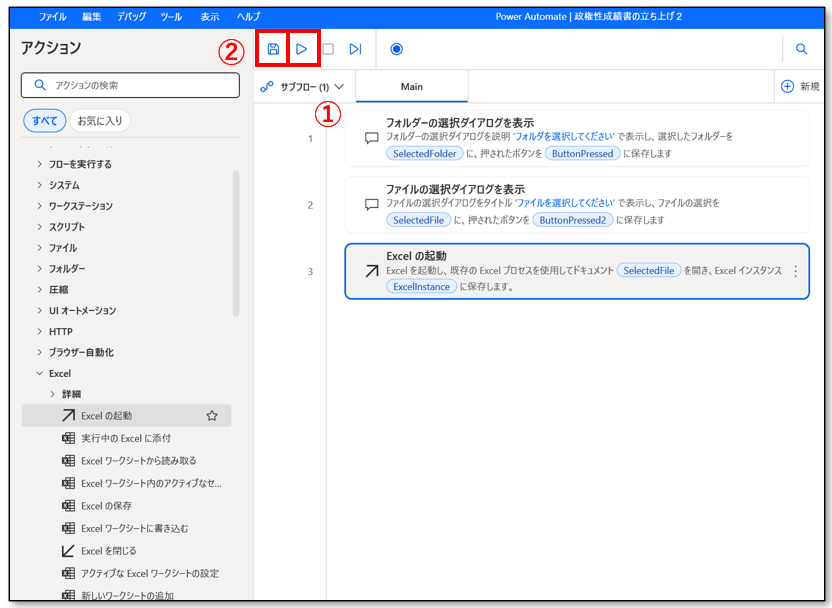This screenshot has width=832, height=608.
Task: Click the Save flow icon
Action: pos(273,49)
